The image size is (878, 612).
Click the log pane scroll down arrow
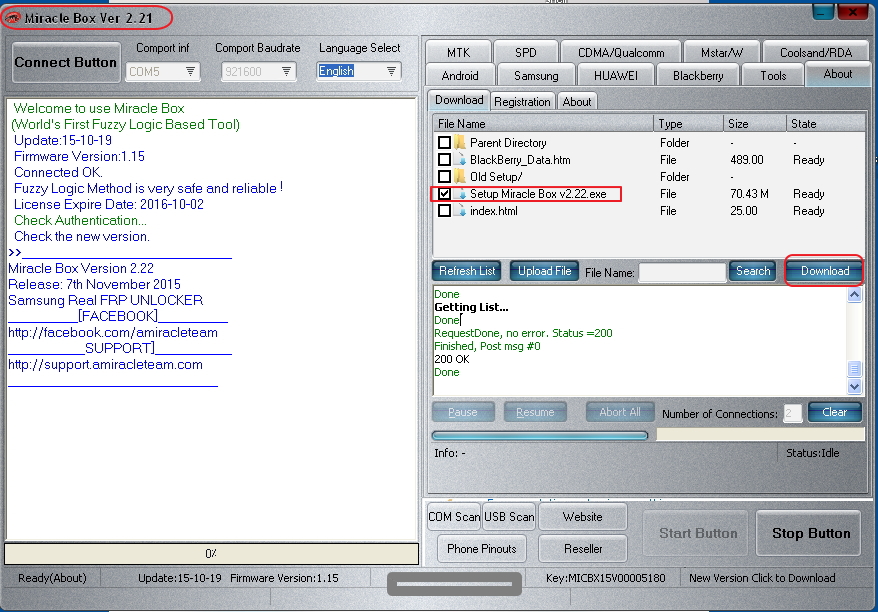click(854, 386)
